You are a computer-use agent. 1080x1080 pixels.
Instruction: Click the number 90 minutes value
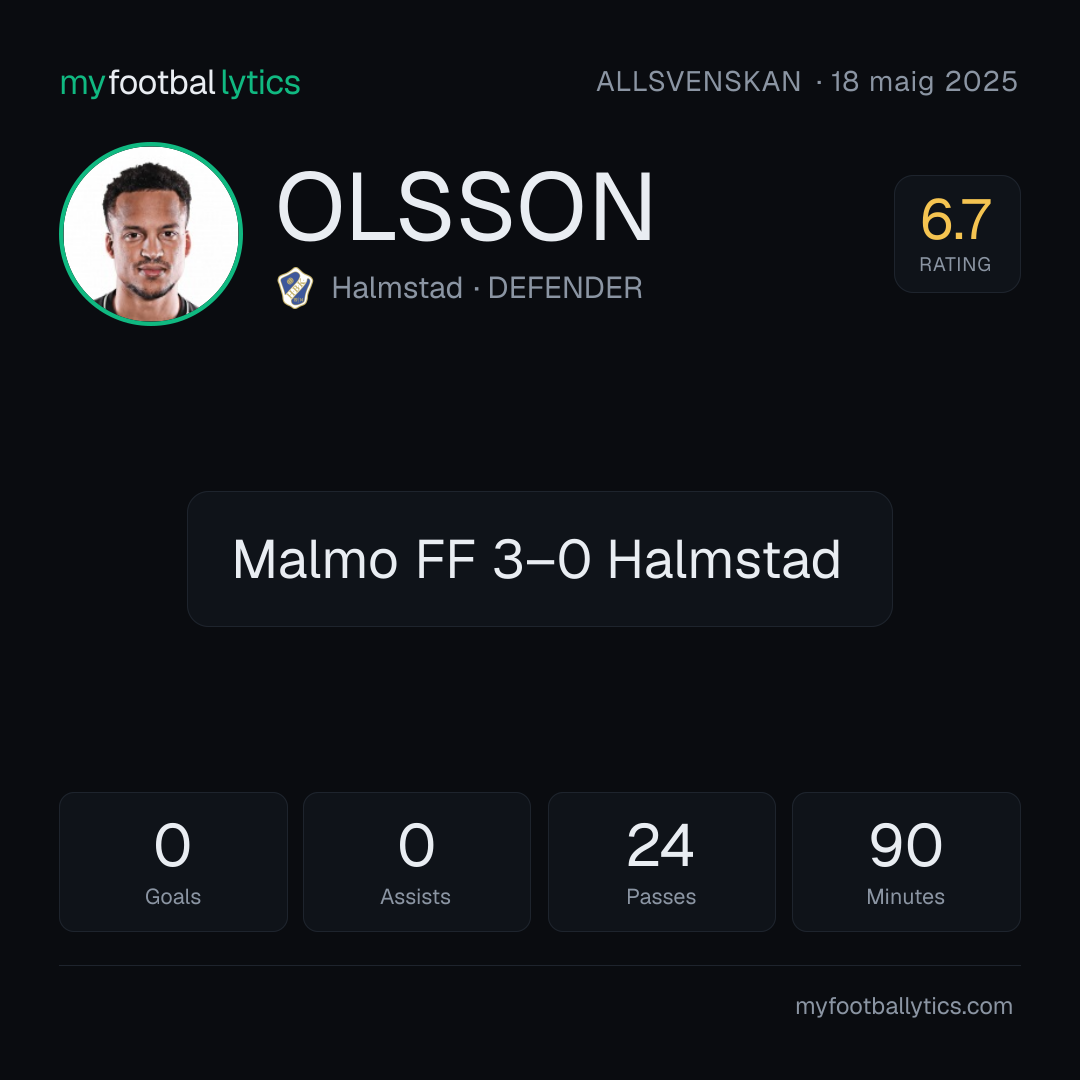905,845
